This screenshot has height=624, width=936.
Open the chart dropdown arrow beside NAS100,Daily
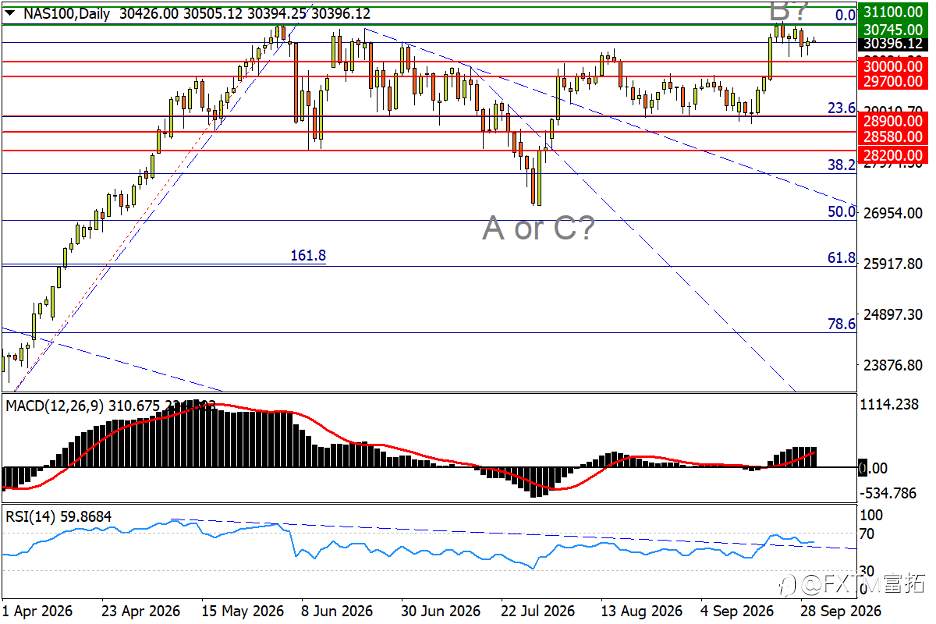(11, 13)
